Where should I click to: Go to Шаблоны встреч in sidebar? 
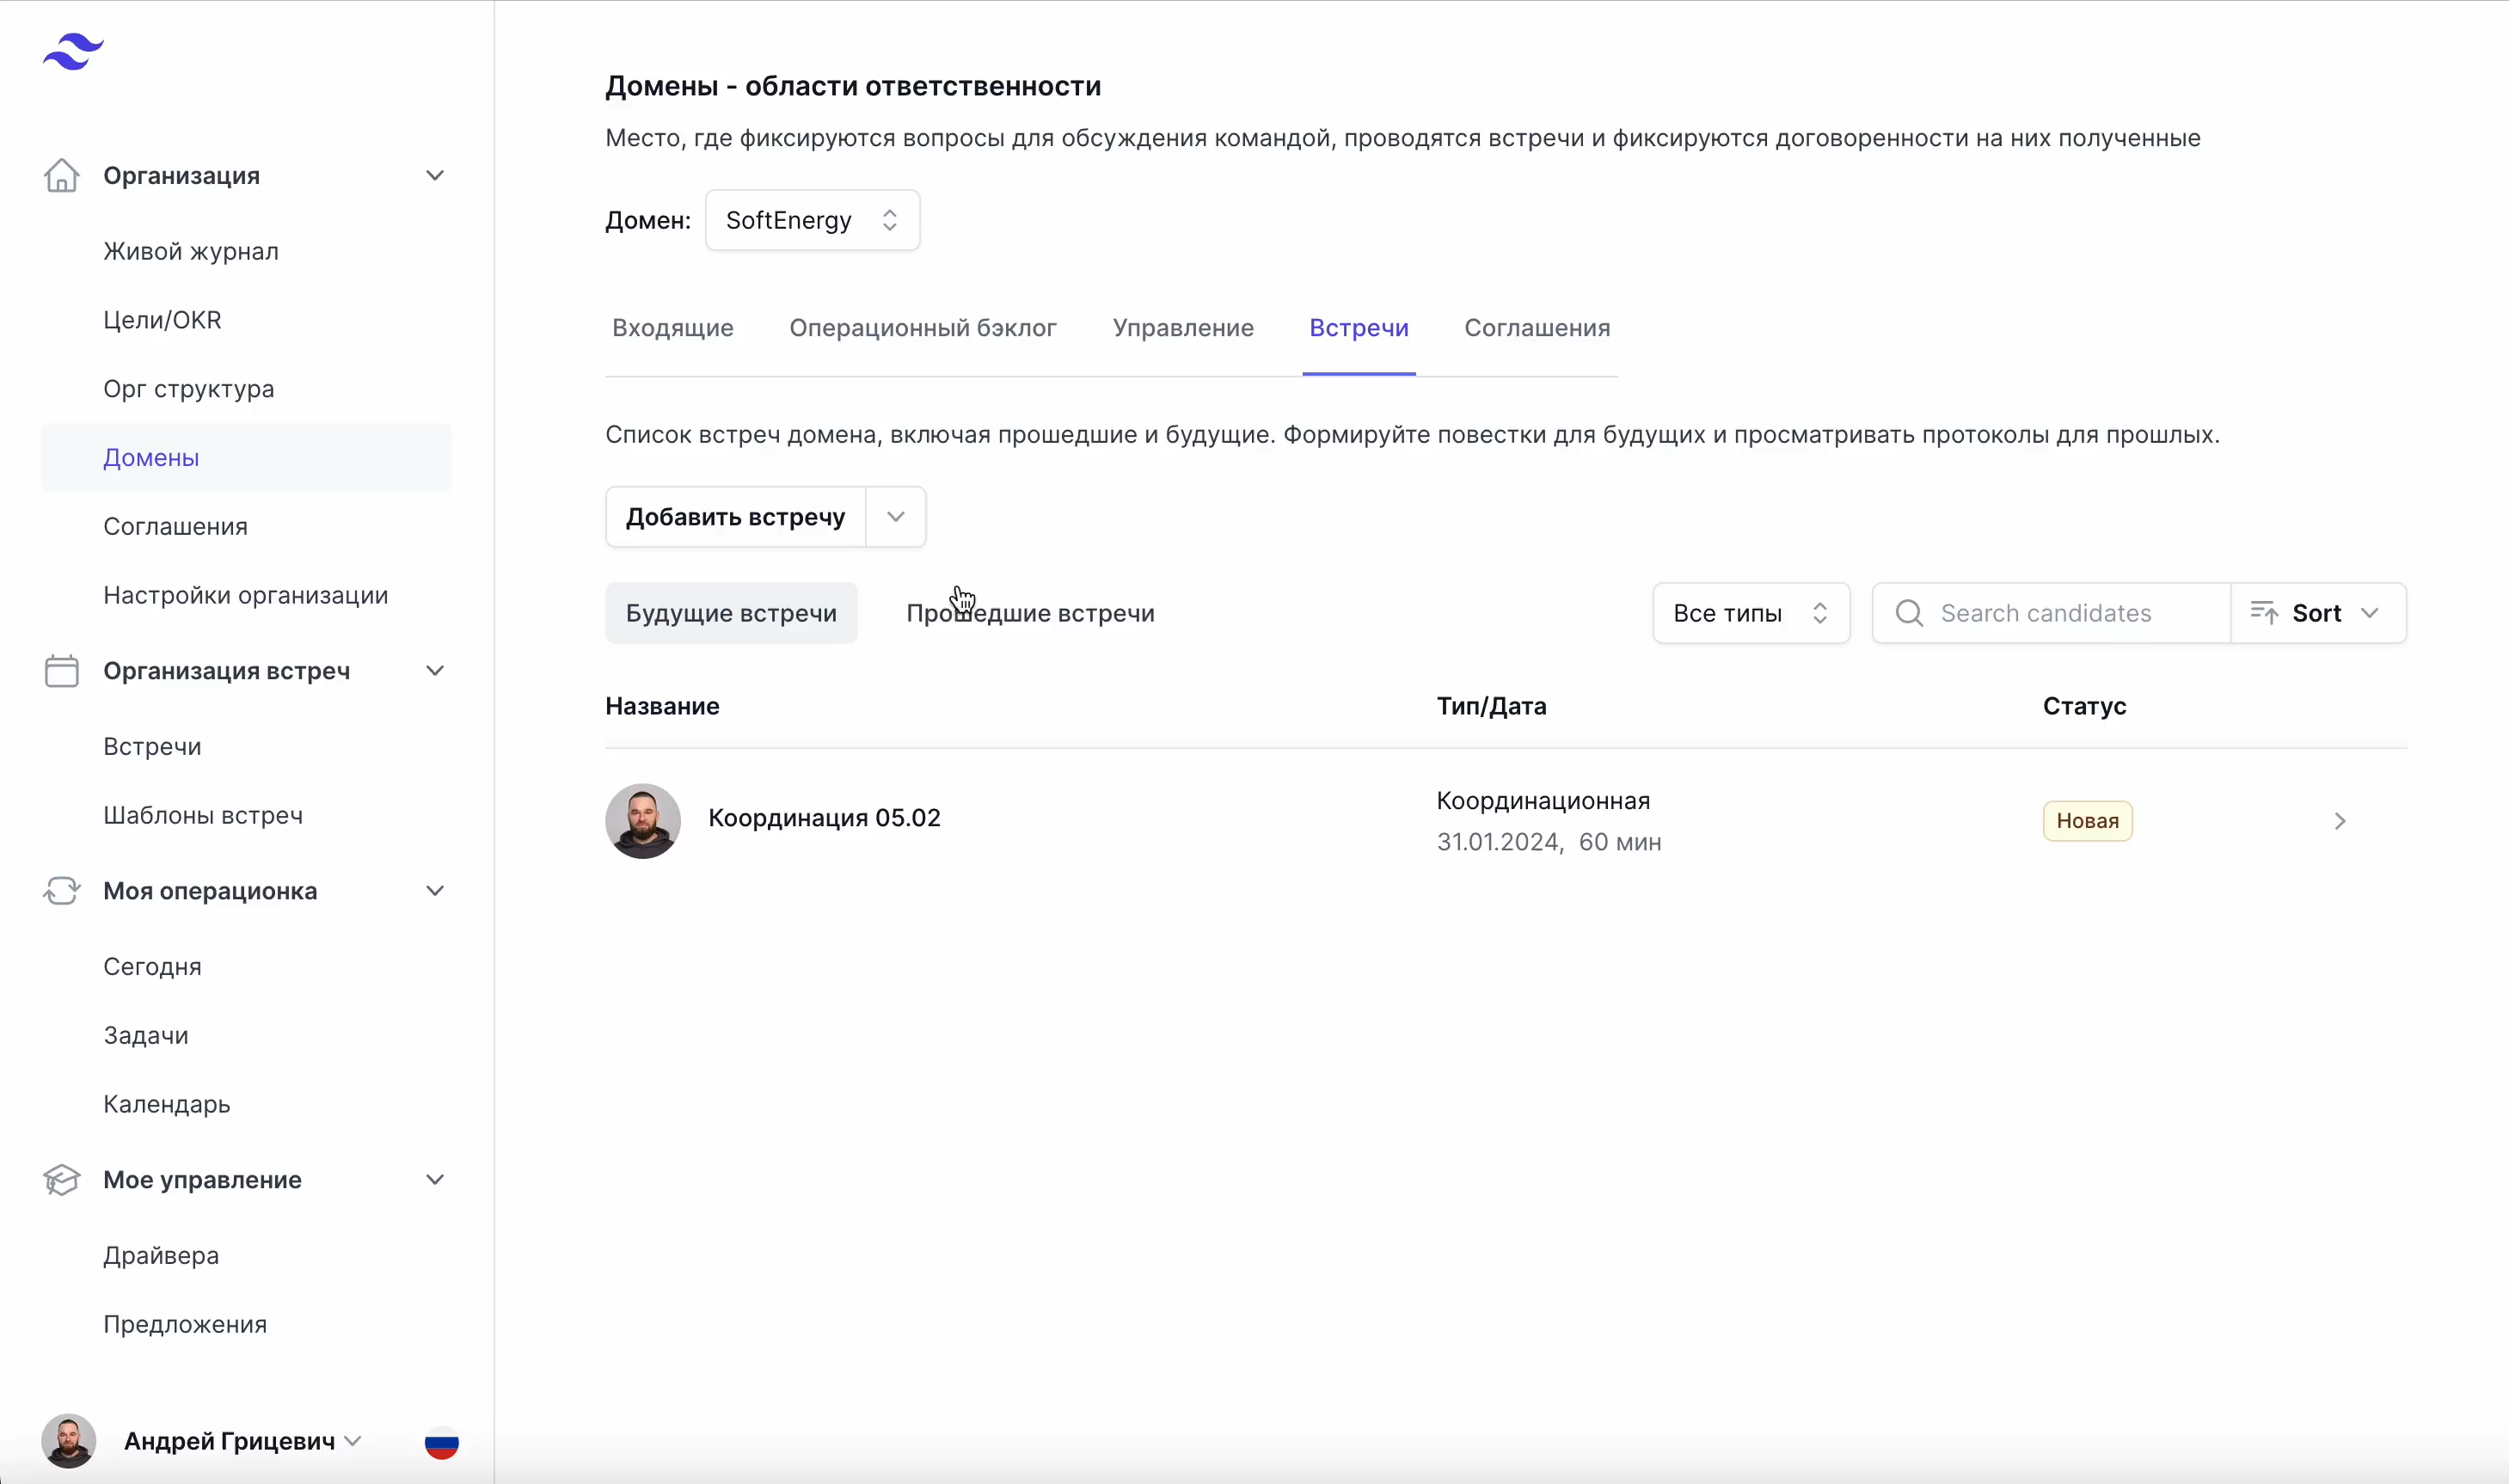coord(203,815)
